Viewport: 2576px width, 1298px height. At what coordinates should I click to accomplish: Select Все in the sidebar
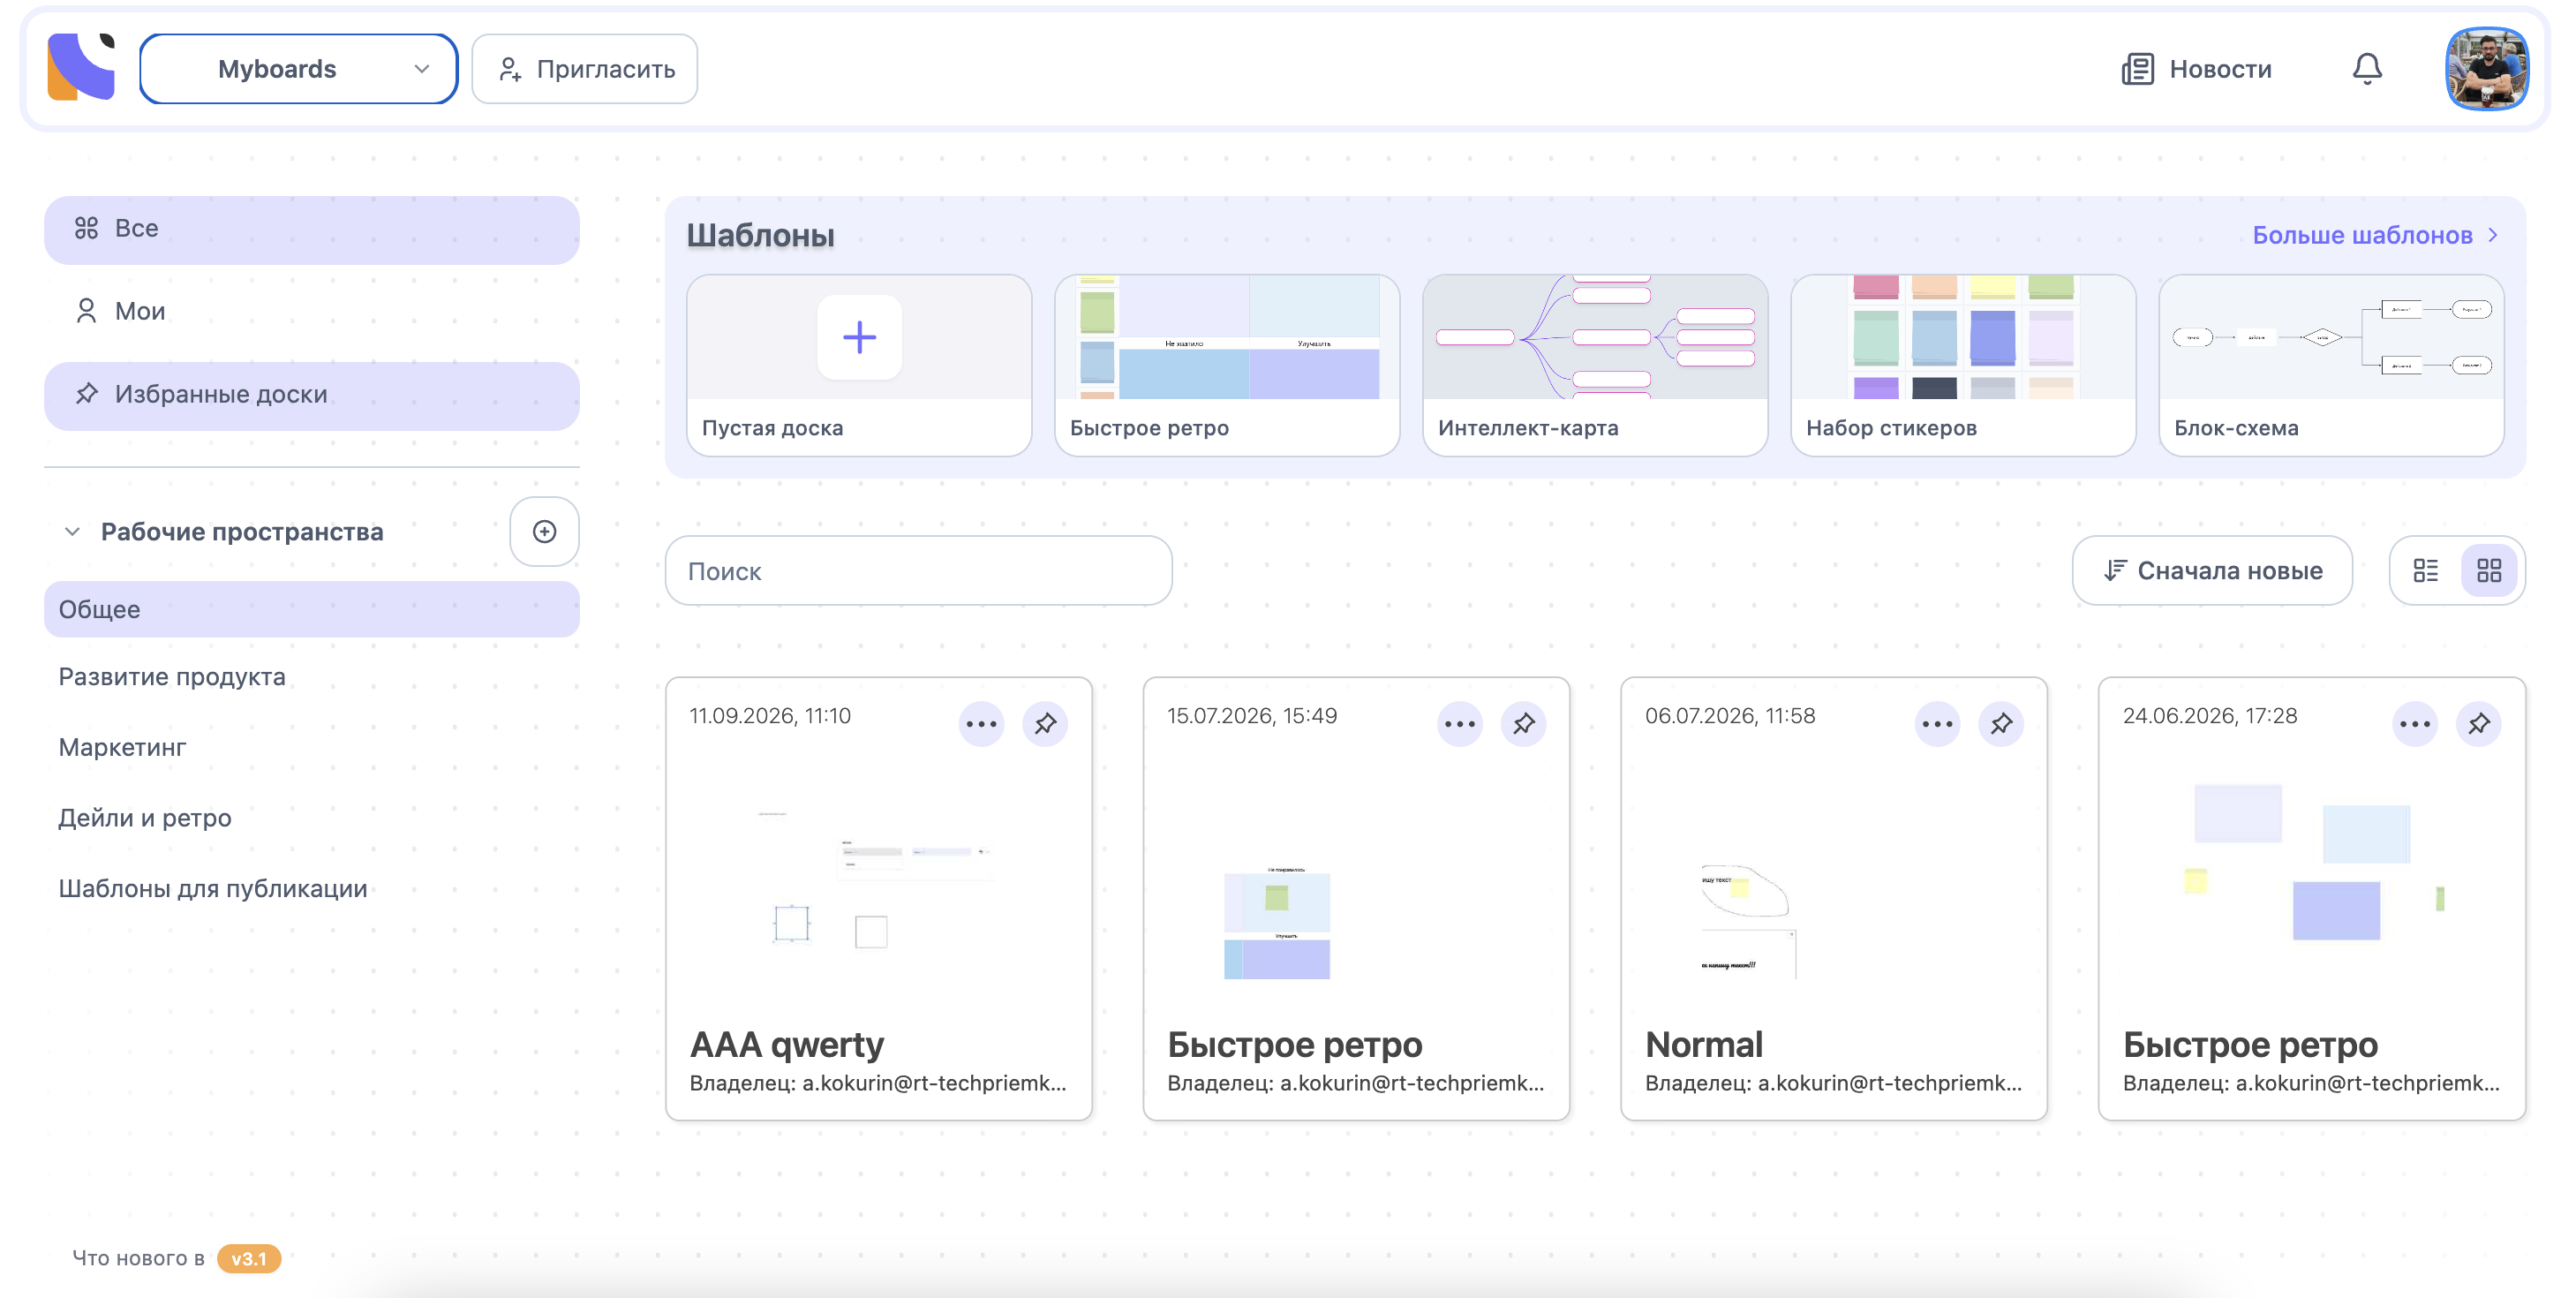pos(312,229)
